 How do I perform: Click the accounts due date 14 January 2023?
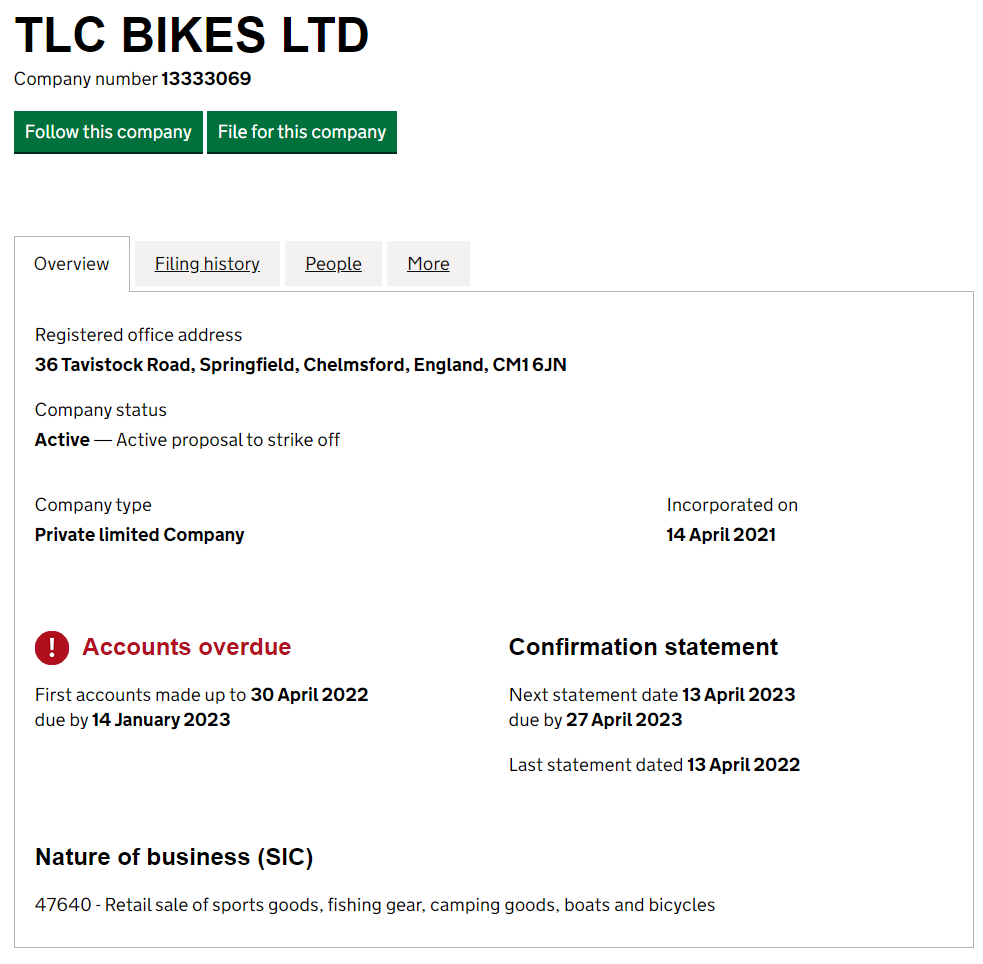point(160,719)
